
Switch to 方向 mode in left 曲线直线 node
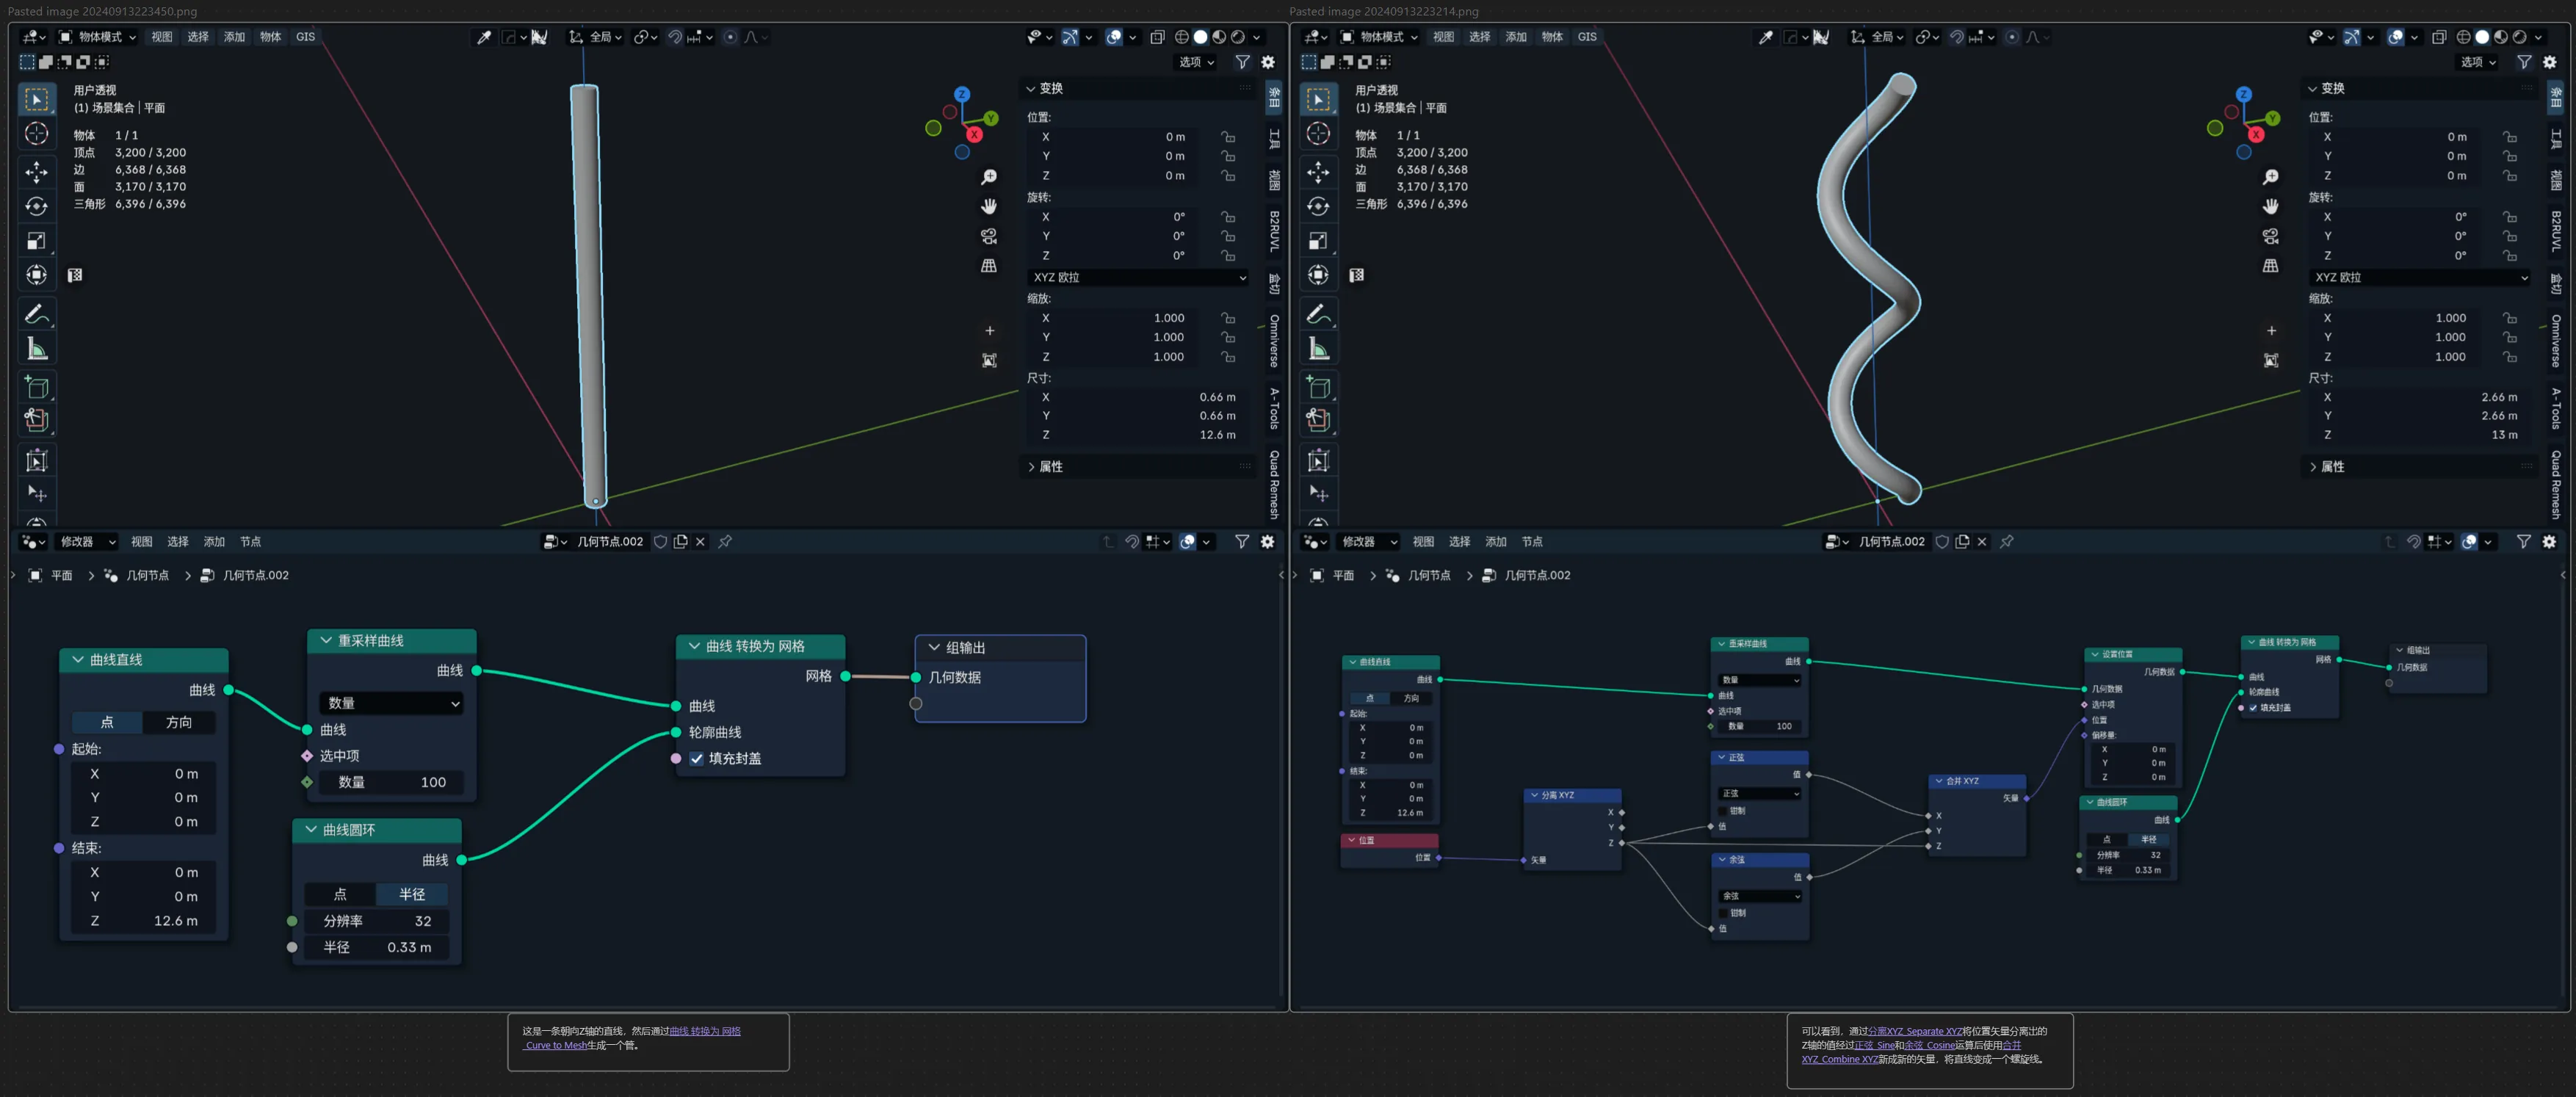(179, 722)
